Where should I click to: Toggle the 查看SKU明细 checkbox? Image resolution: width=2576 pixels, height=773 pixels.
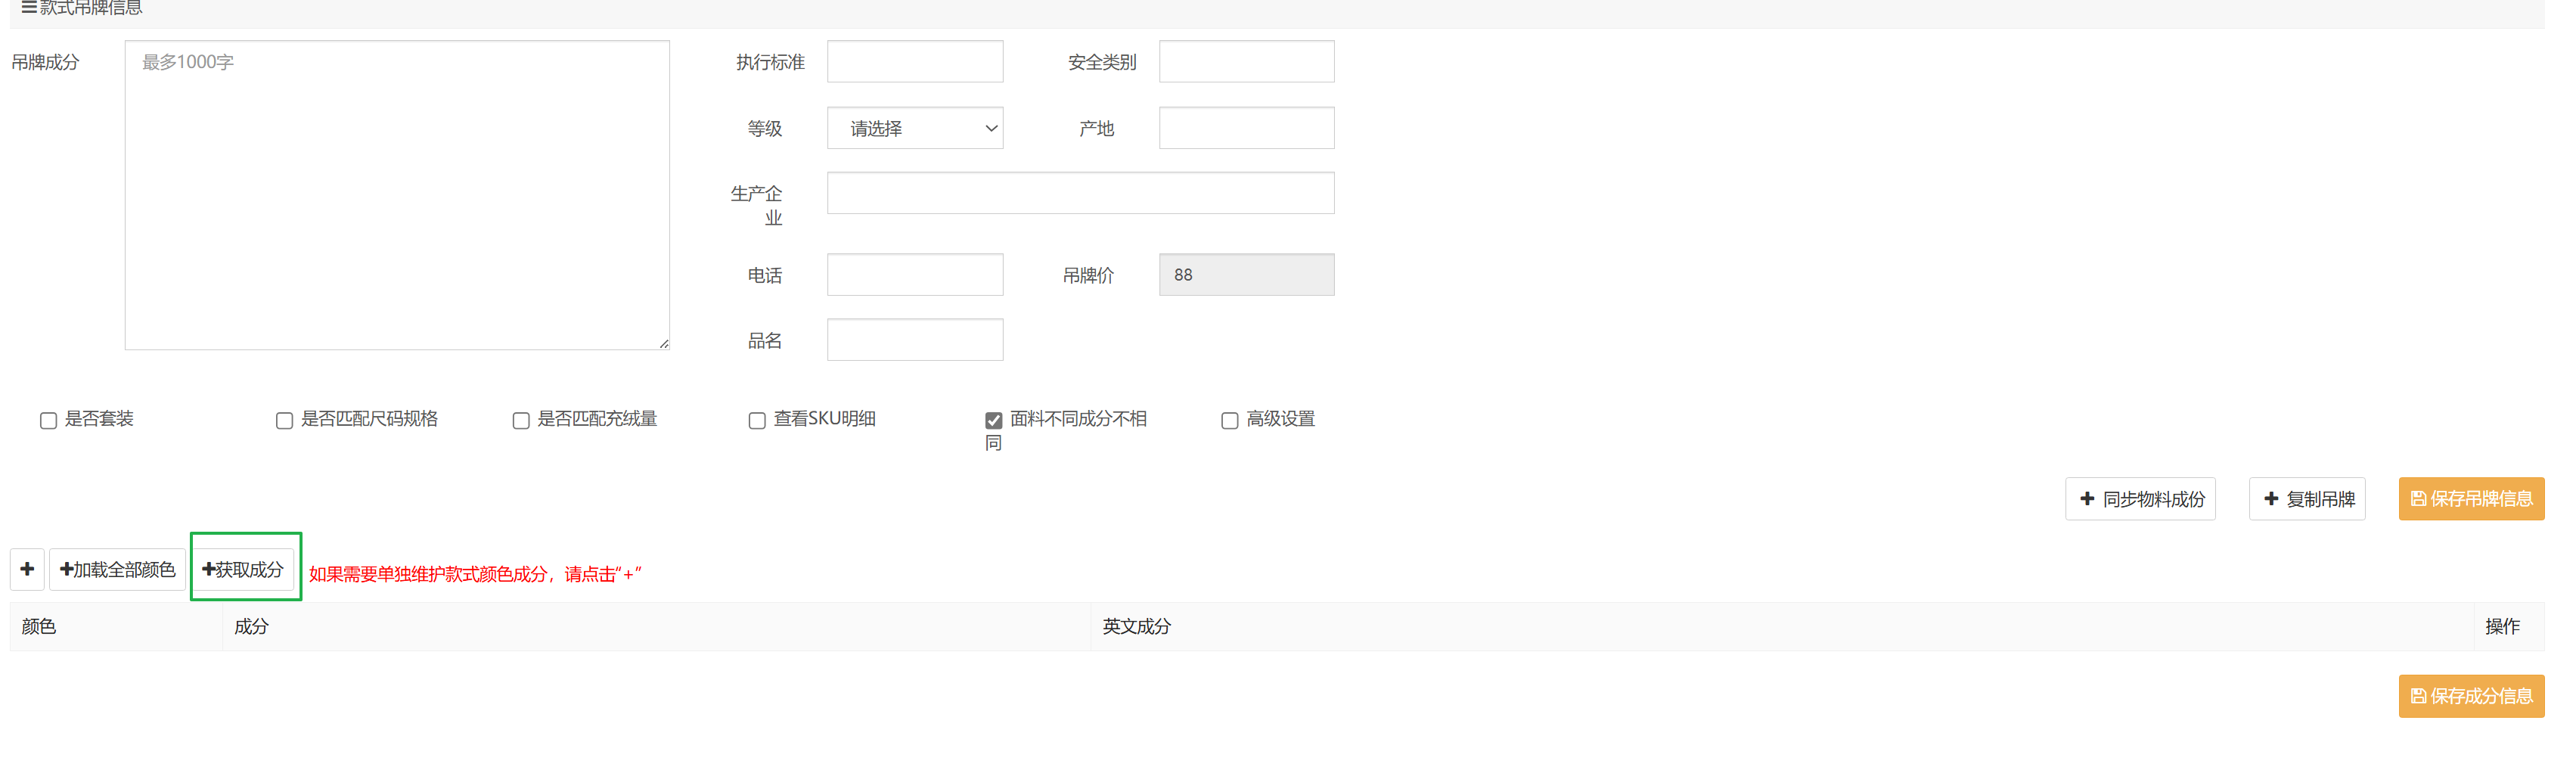(757, 421)
